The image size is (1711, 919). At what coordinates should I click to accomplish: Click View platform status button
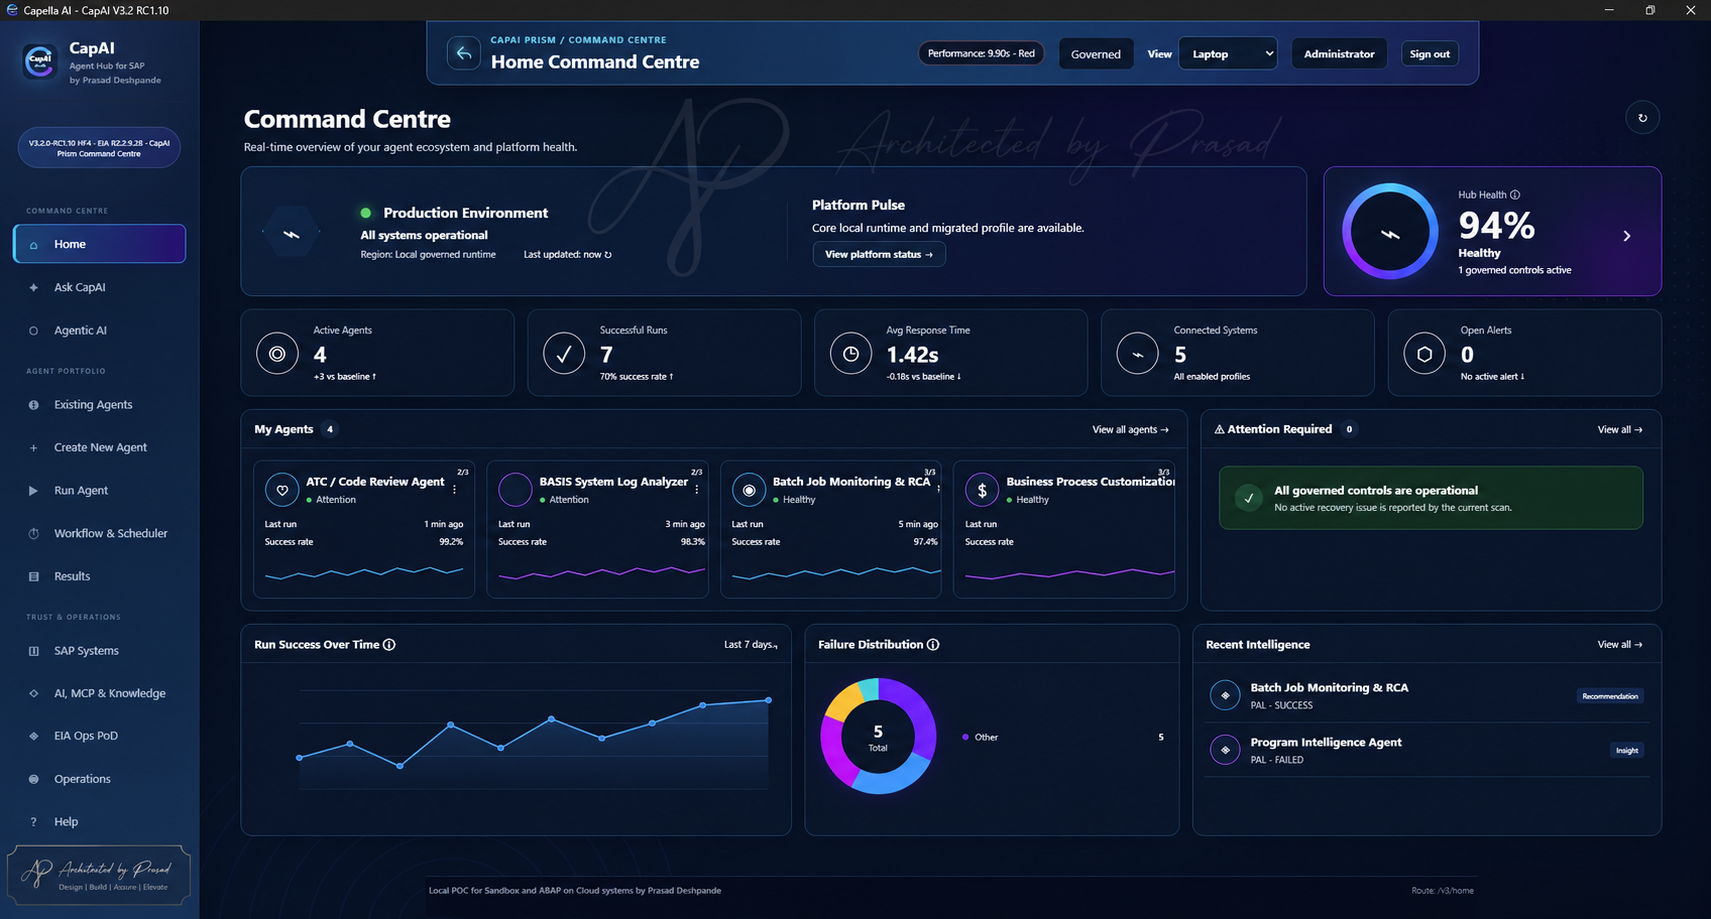pyautogui.click(x=879, y=254)
